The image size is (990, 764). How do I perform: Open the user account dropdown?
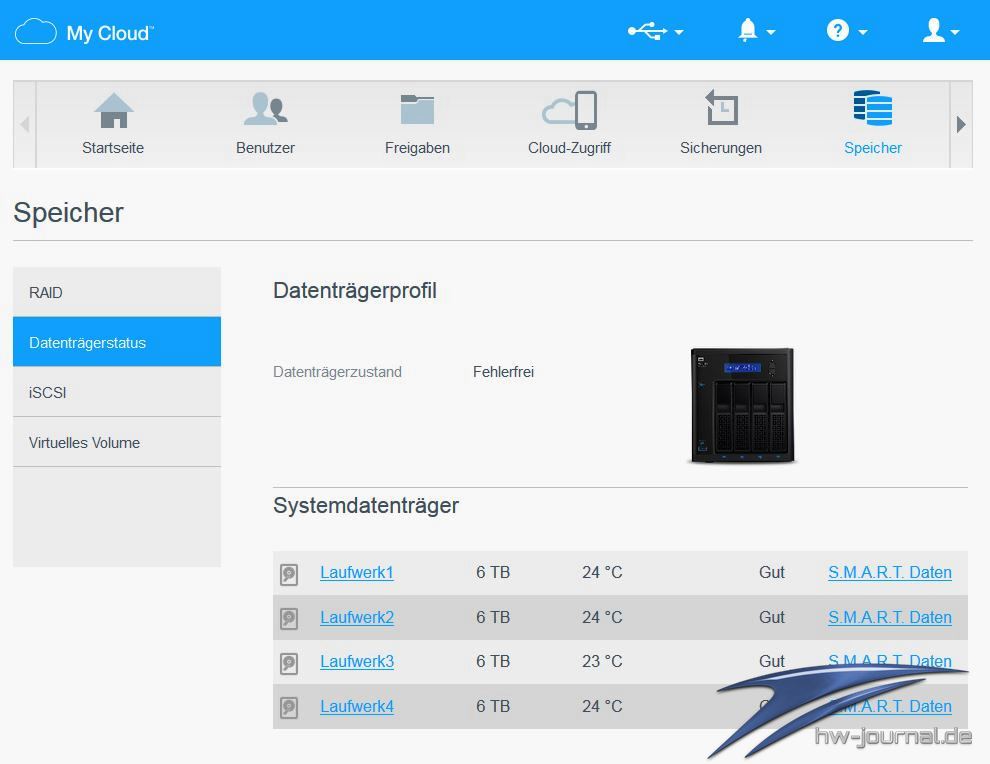coord(940,32)
